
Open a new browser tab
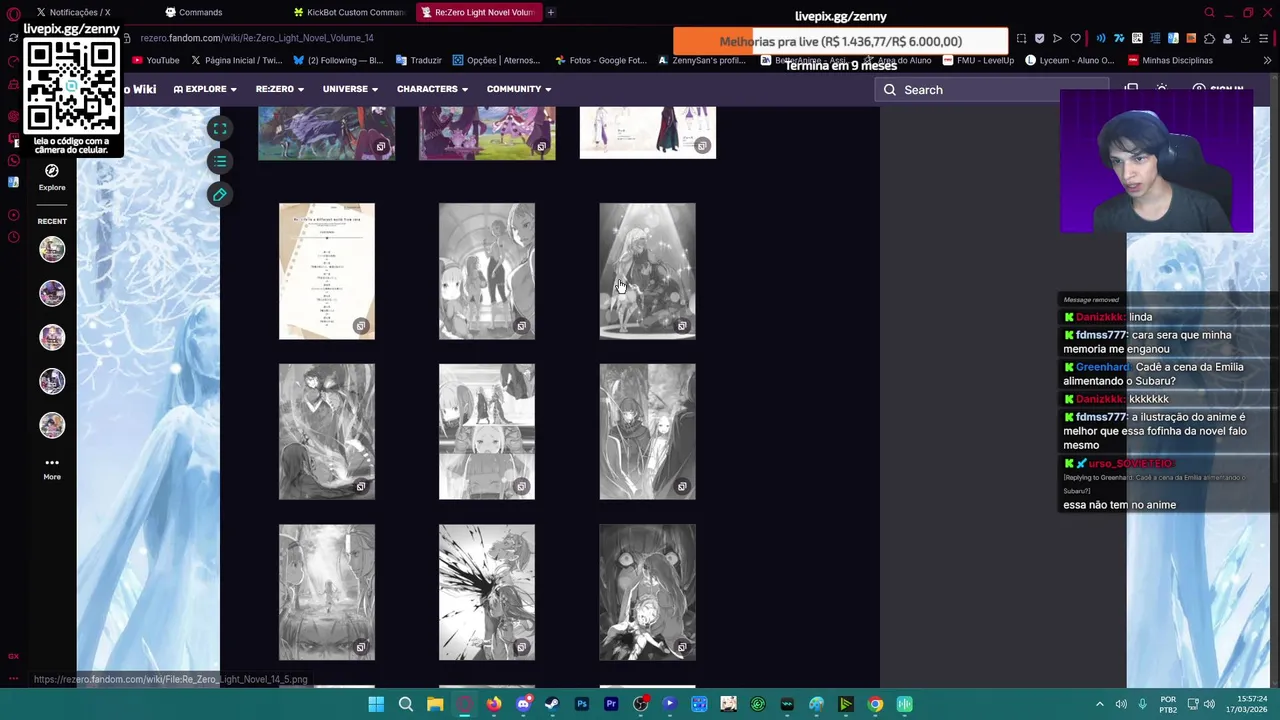550,12
